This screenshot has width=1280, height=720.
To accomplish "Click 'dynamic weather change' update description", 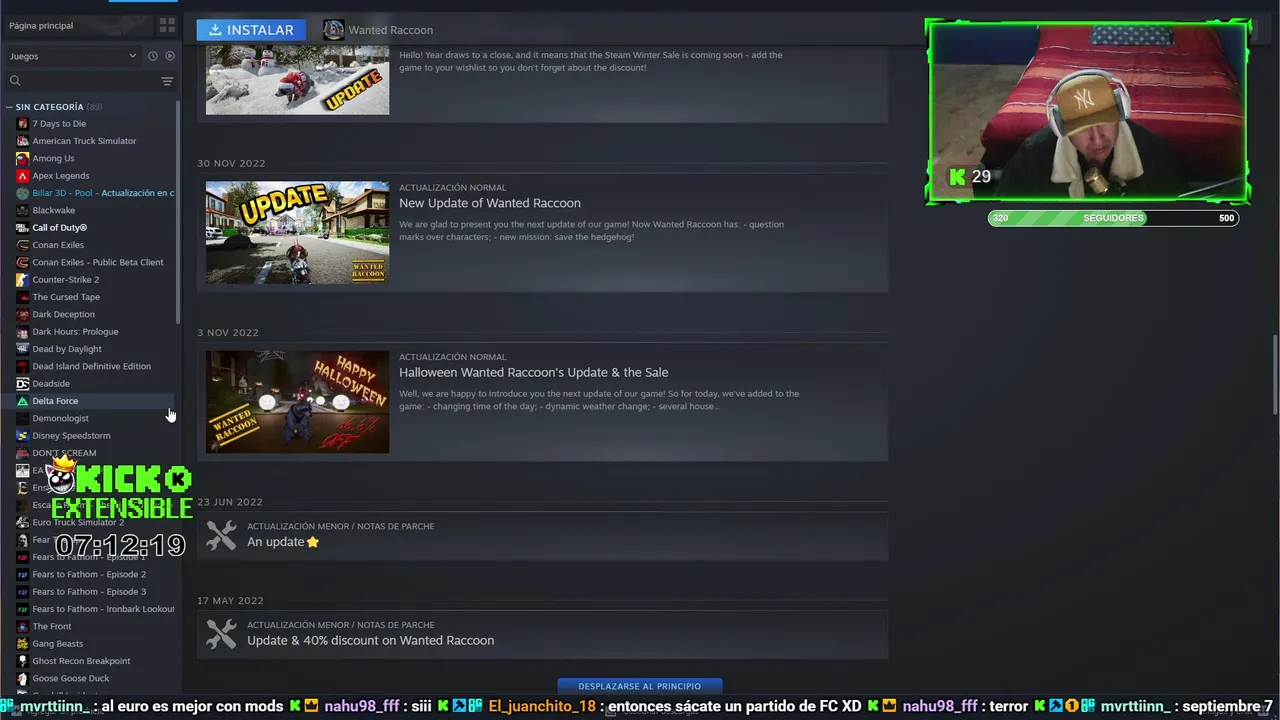I will (599, 400).
